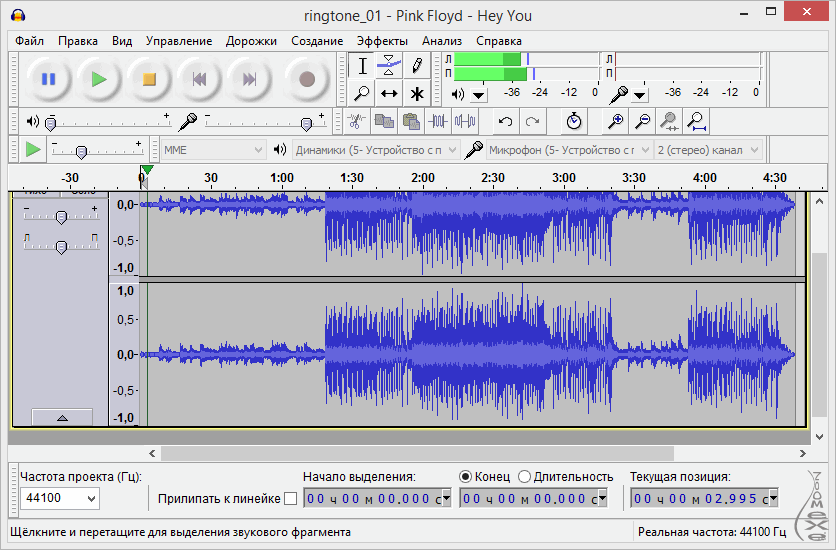Select the Draw (pencil) tool
836x550 pixels.
[x=417, y=66]
